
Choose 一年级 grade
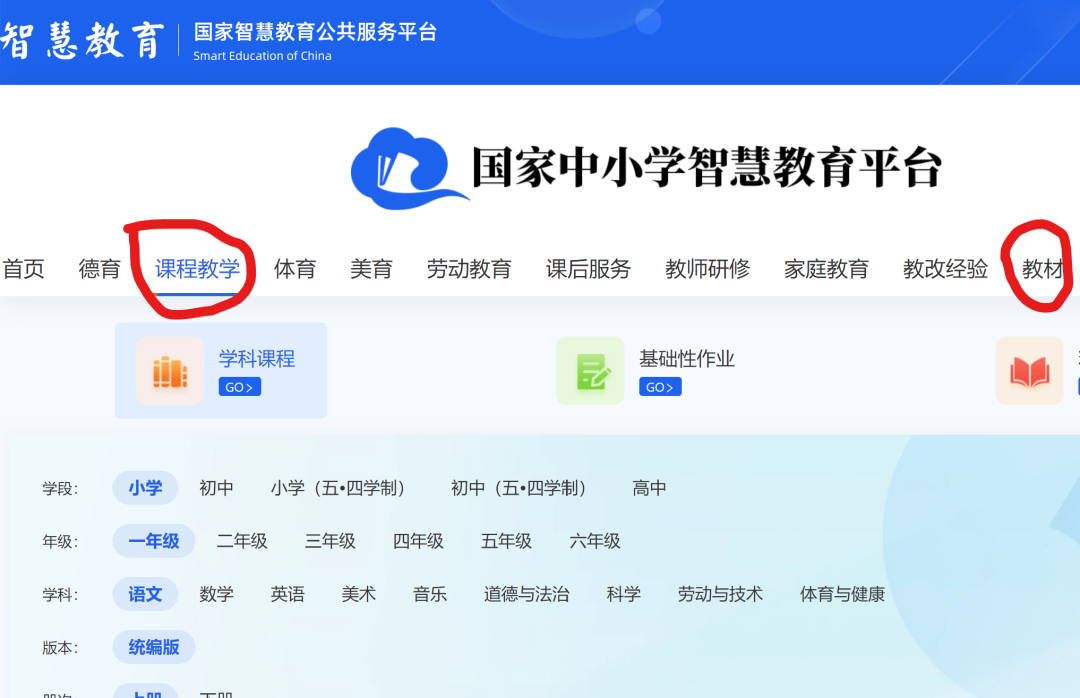point(154,542)
